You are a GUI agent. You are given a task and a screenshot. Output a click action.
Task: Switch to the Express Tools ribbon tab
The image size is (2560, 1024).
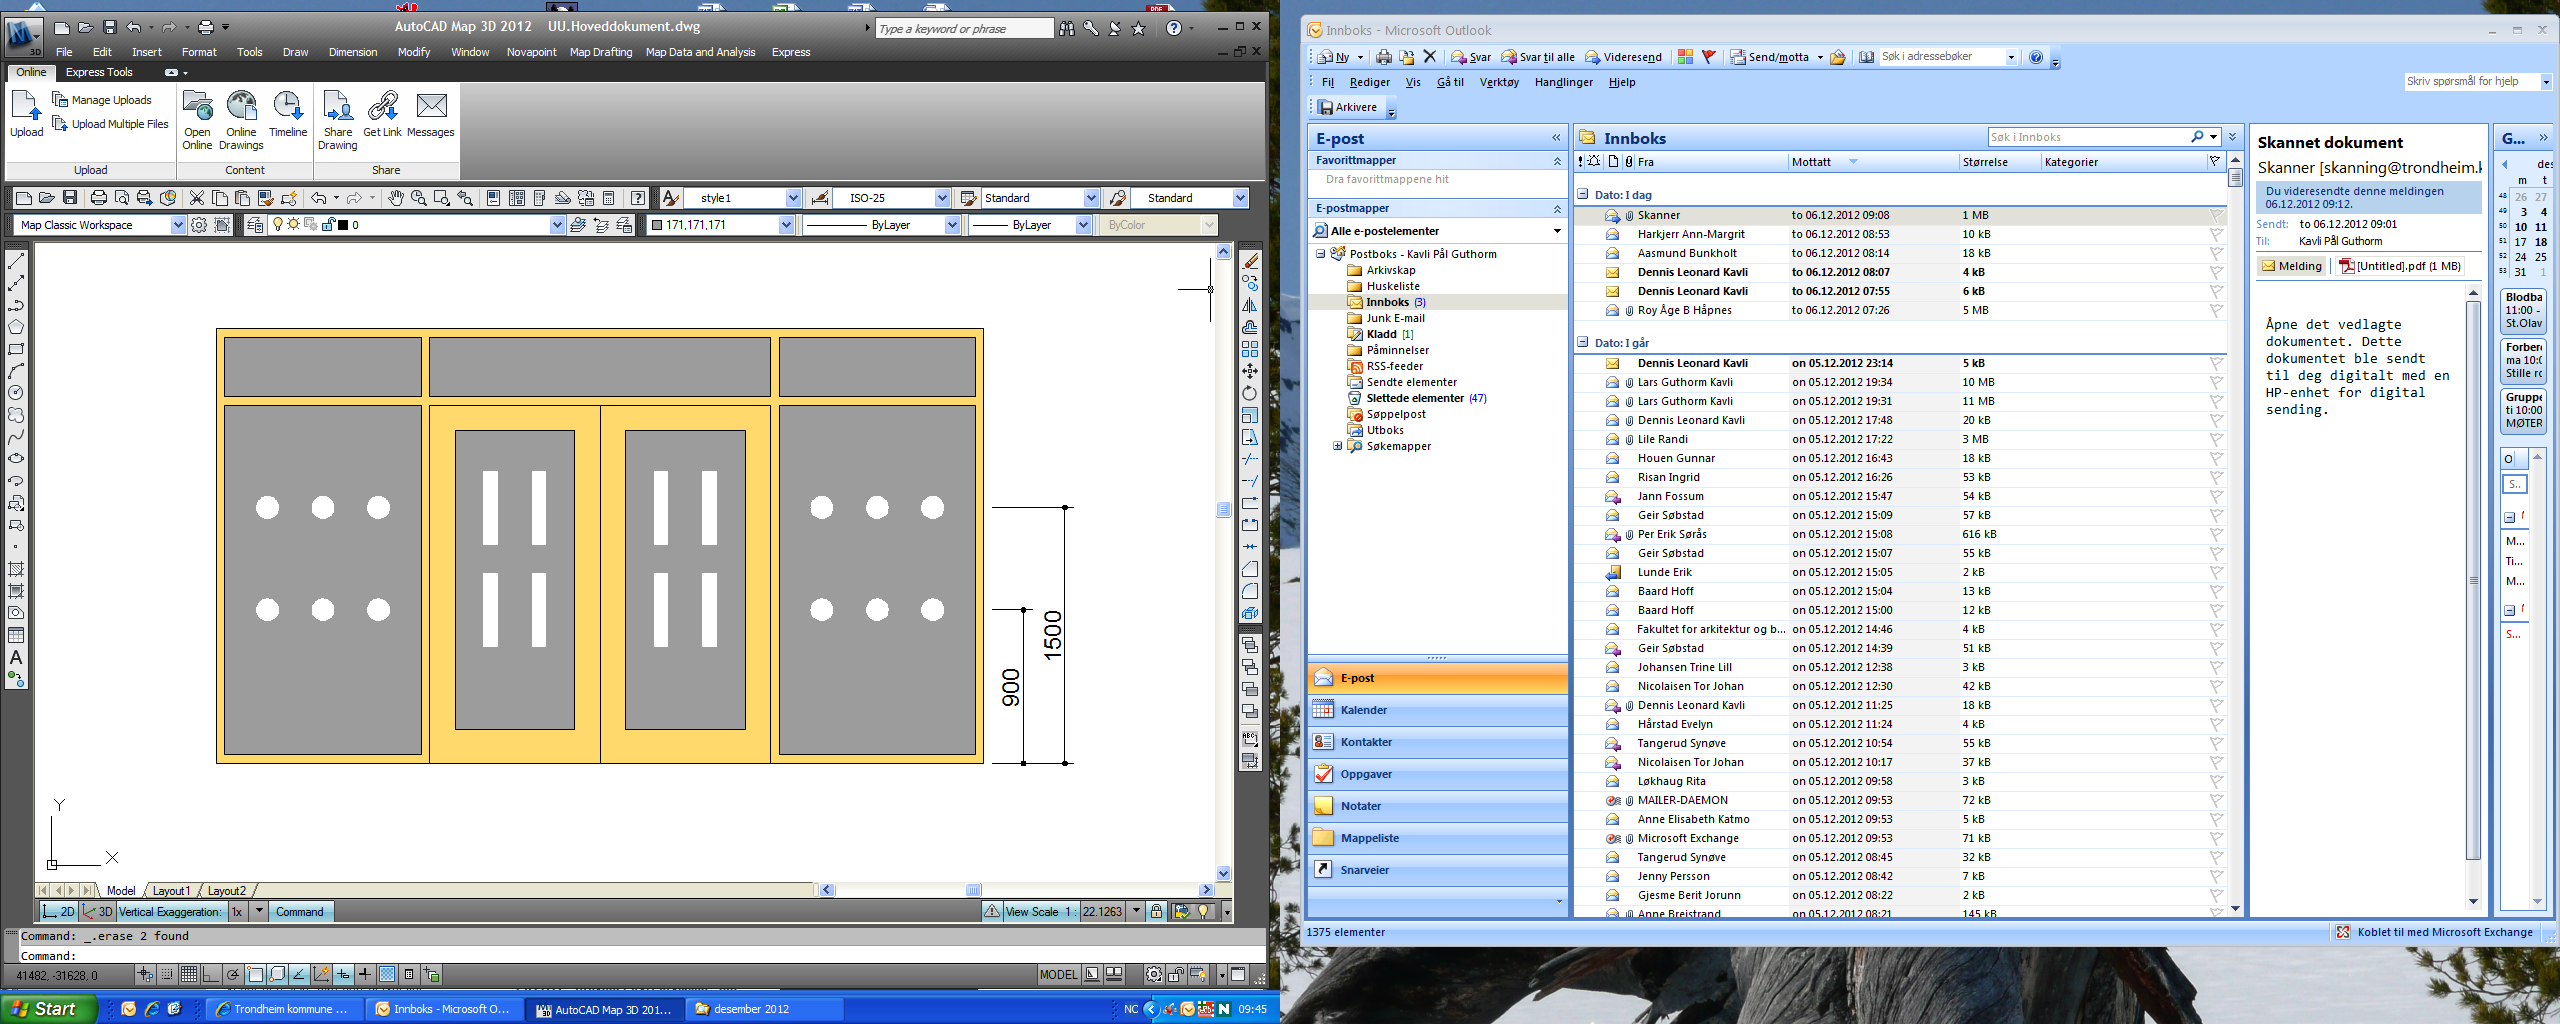click(x=99, y=72)
